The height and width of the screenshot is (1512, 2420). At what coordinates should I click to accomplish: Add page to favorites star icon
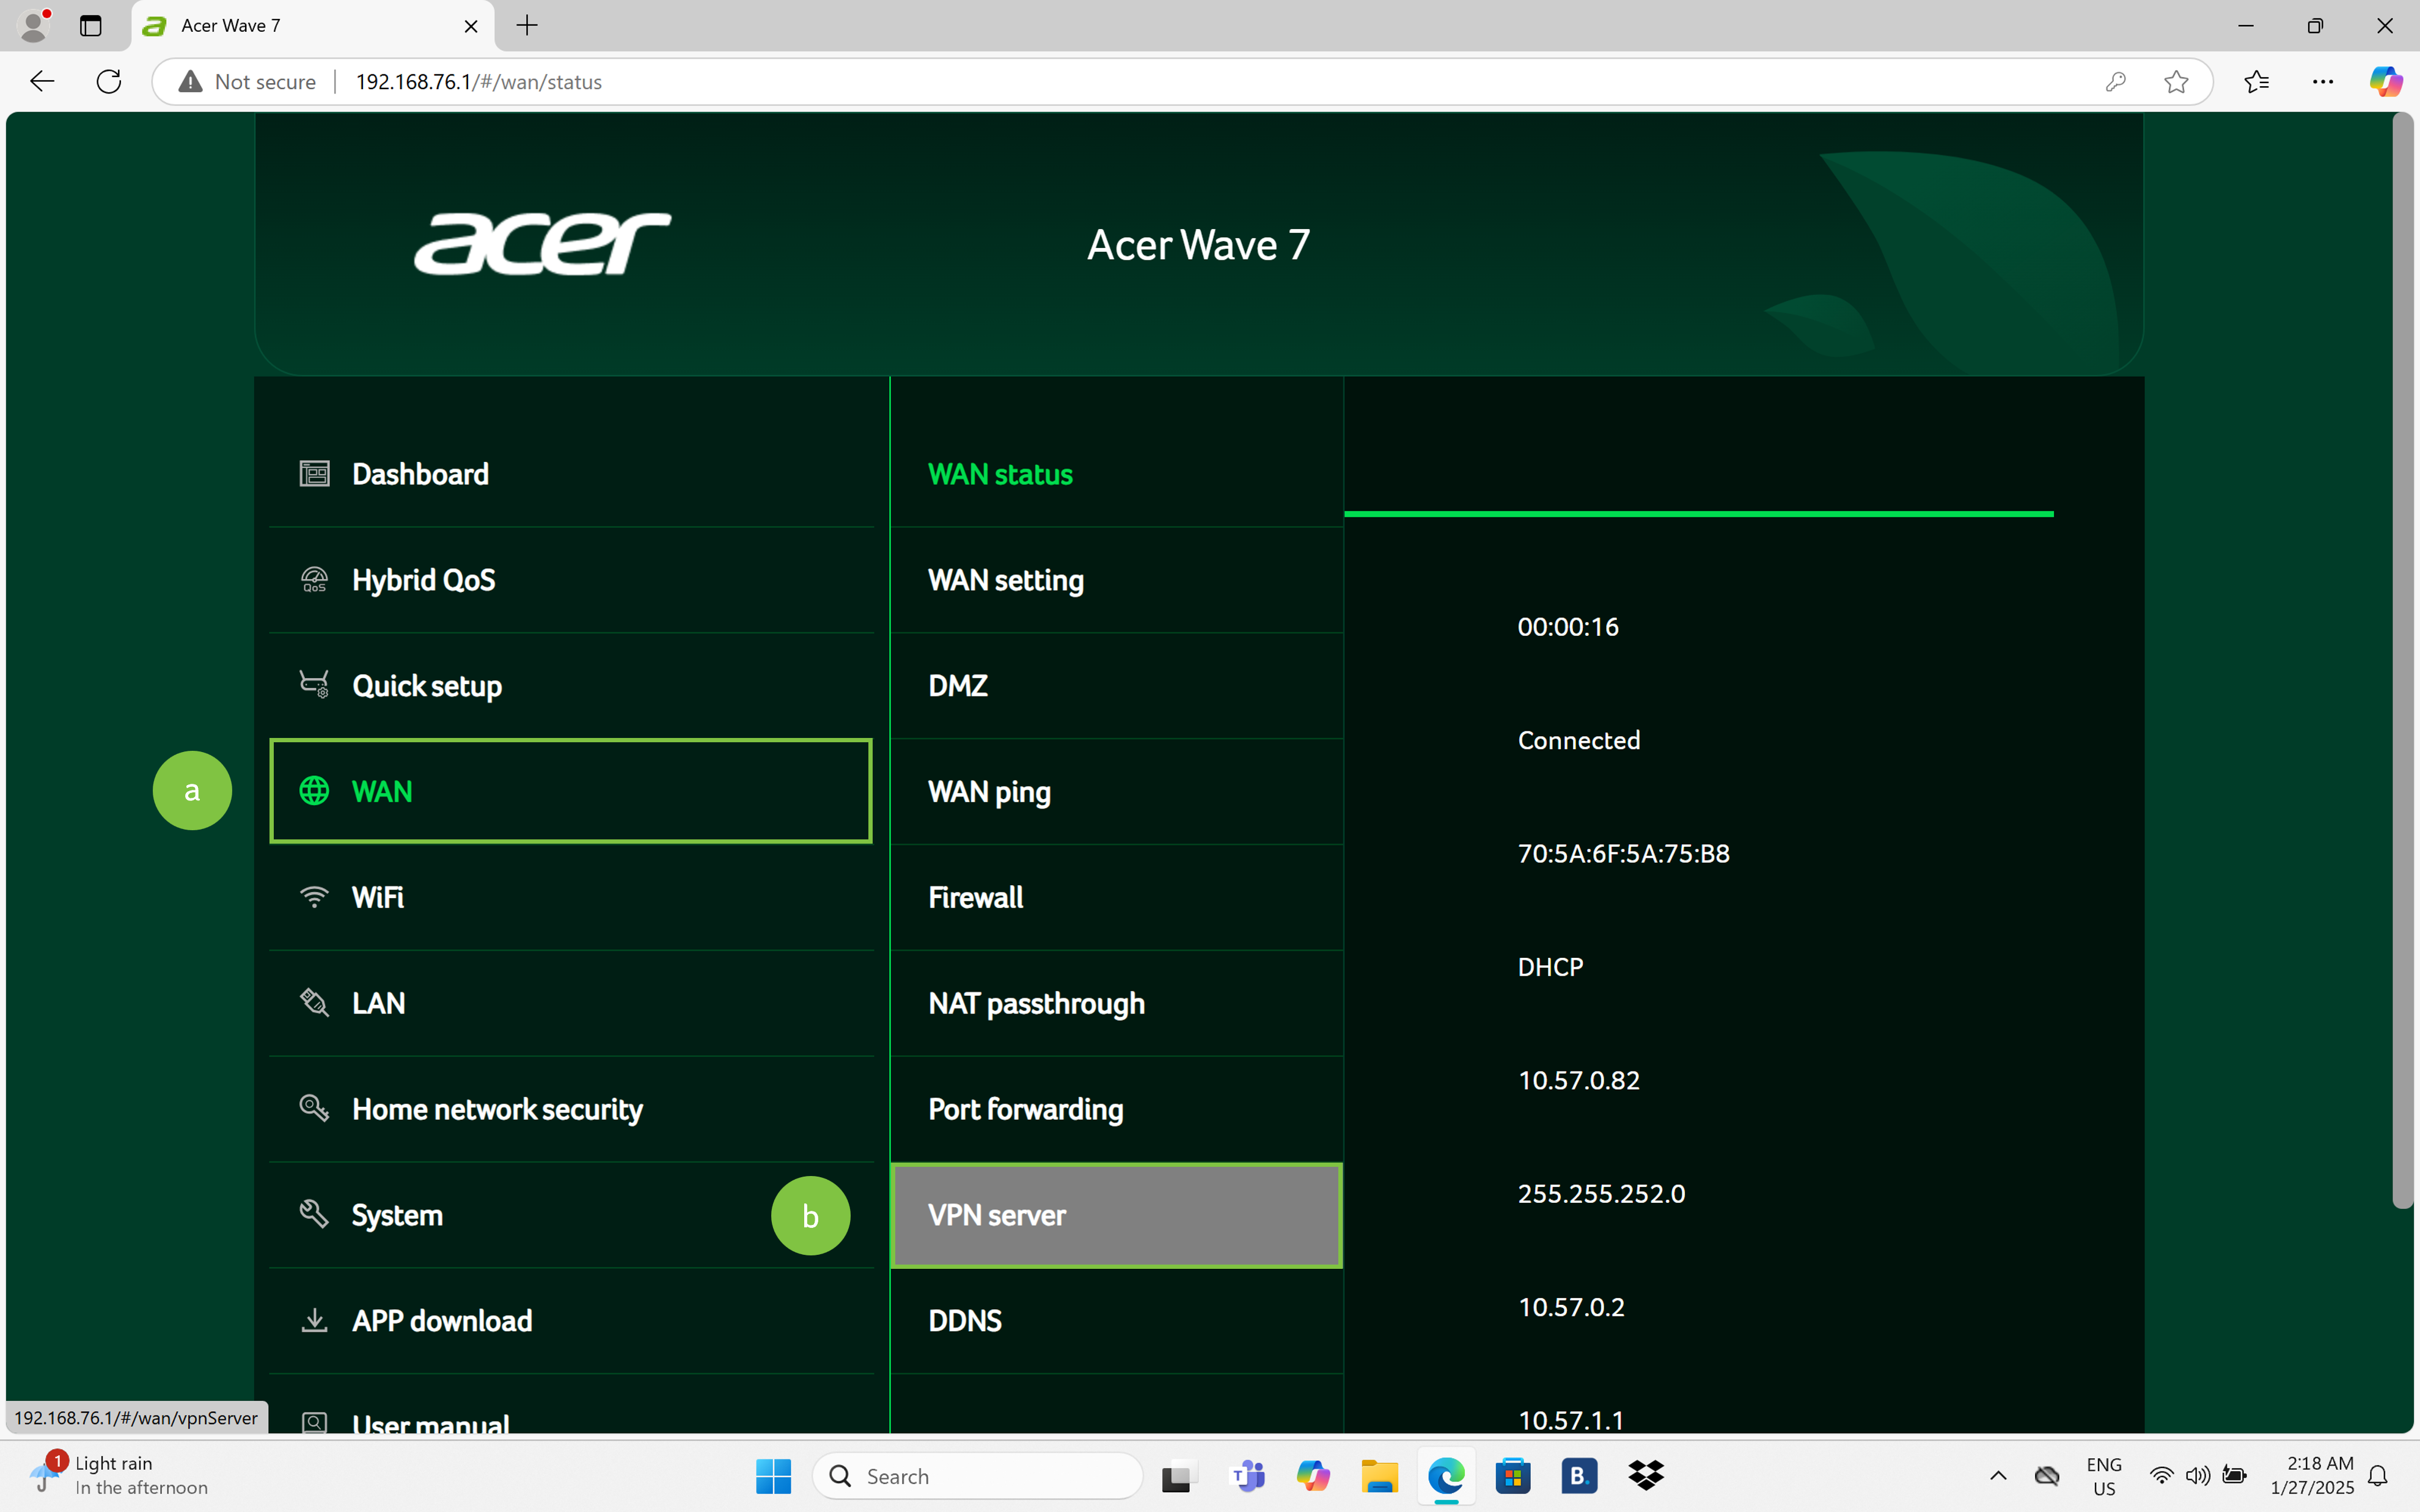pyautogui.click(x=2176, y=82)
